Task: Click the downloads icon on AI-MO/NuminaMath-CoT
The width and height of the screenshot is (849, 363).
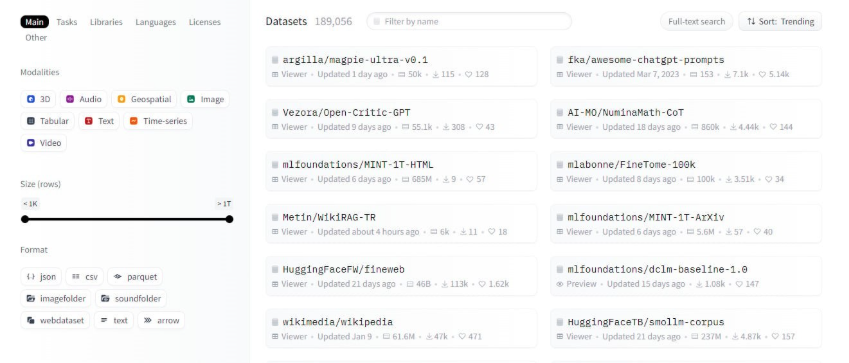Action: (x=733, y=127)
